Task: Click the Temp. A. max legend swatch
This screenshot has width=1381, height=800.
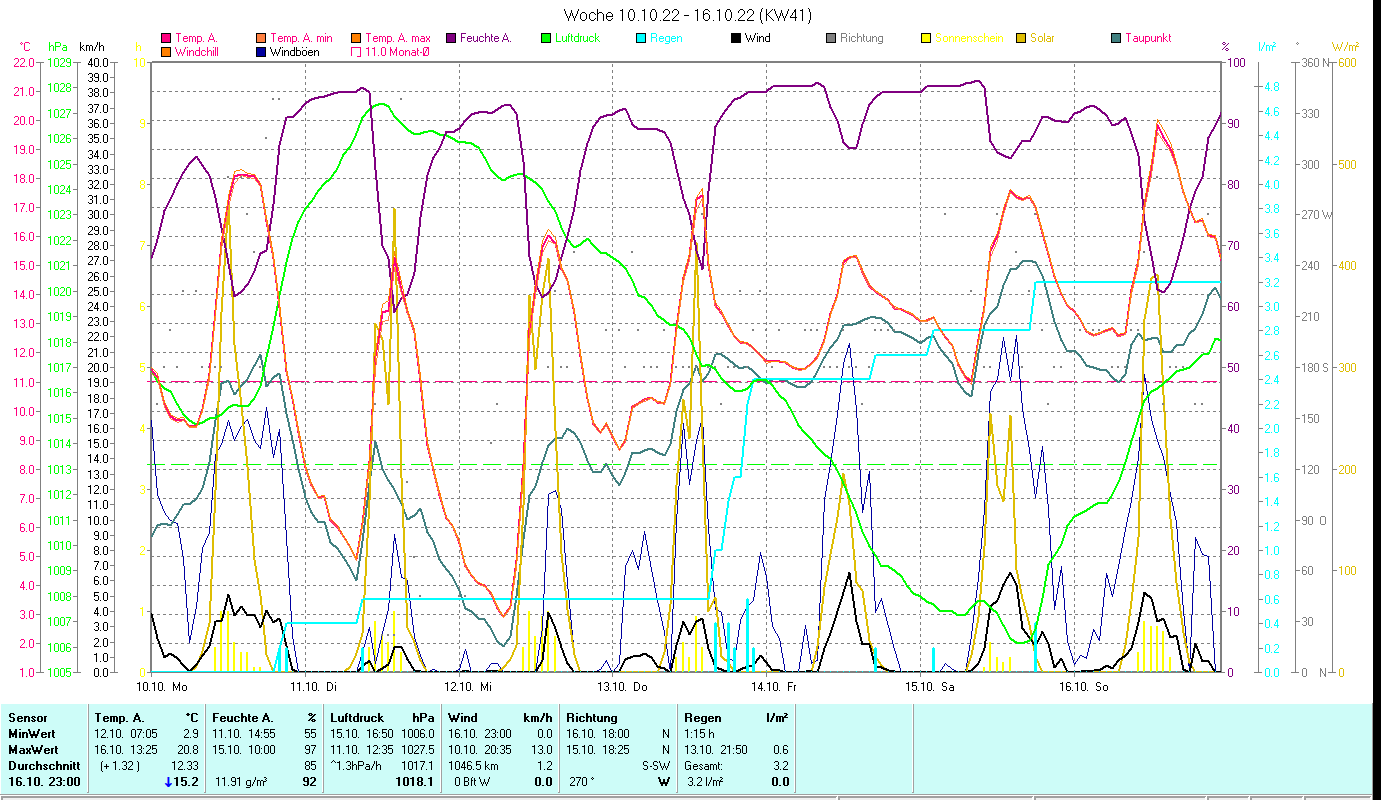Action: [x=356, y=38]
